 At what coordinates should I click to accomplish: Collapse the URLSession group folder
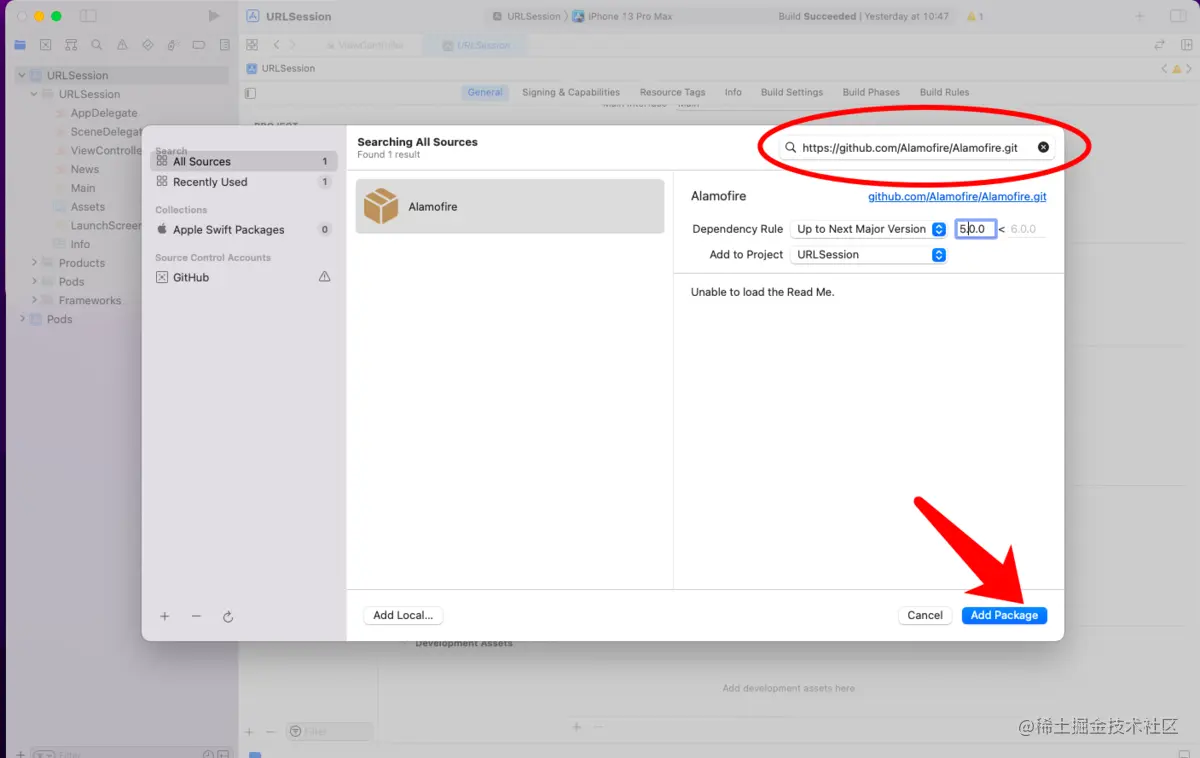coord(34,94)
